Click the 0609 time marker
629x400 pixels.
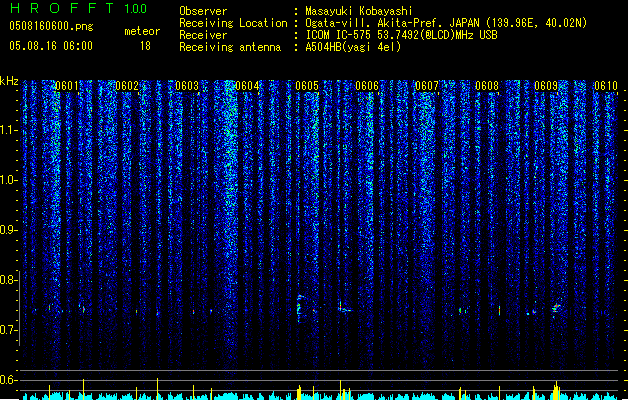pyautogui.click(x=546, y=86)
